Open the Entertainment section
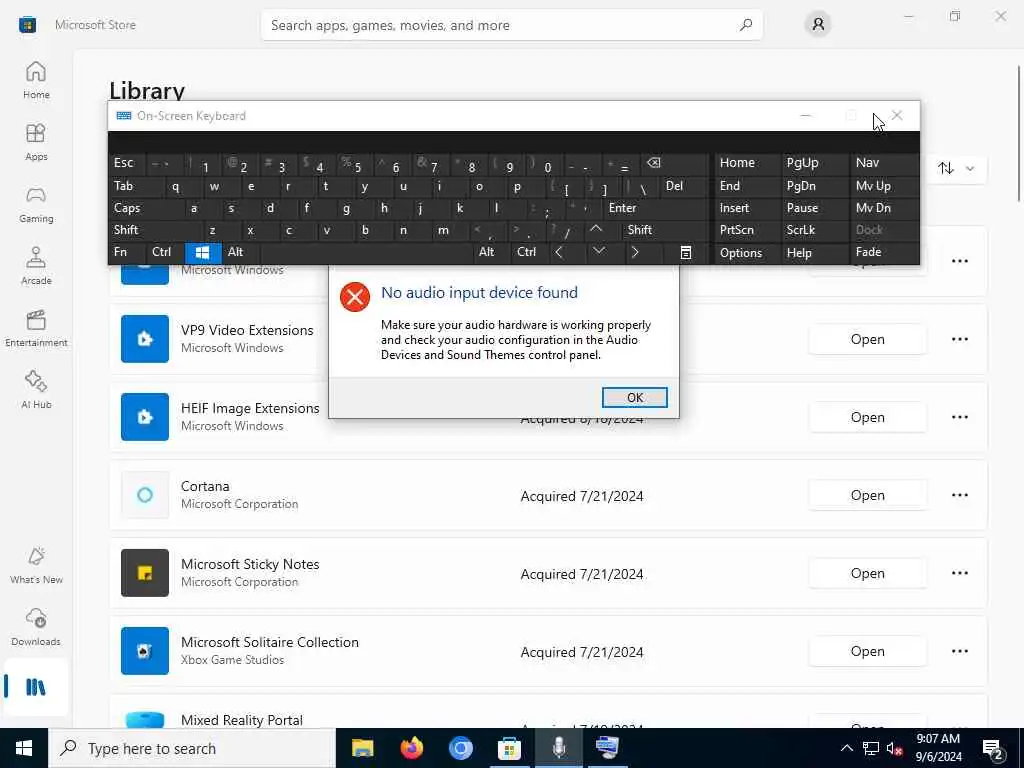Screen dimensions: 1024x768 tap(36, 328)
